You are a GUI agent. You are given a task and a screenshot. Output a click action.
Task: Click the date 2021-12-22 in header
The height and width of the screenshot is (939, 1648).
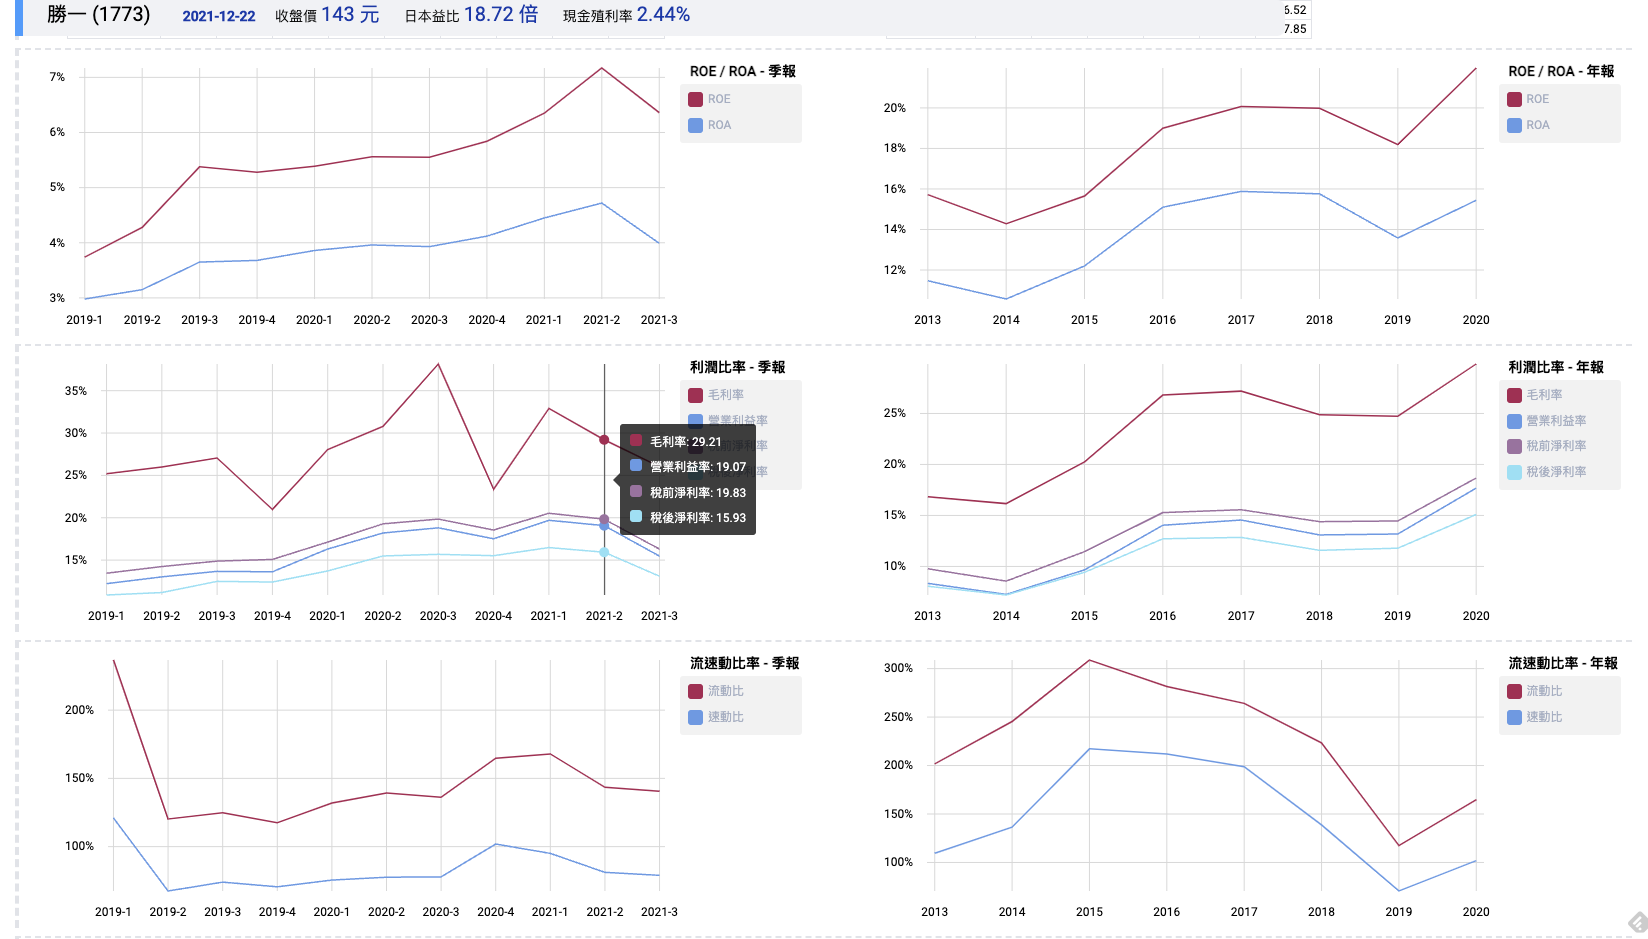click(218, 16)
